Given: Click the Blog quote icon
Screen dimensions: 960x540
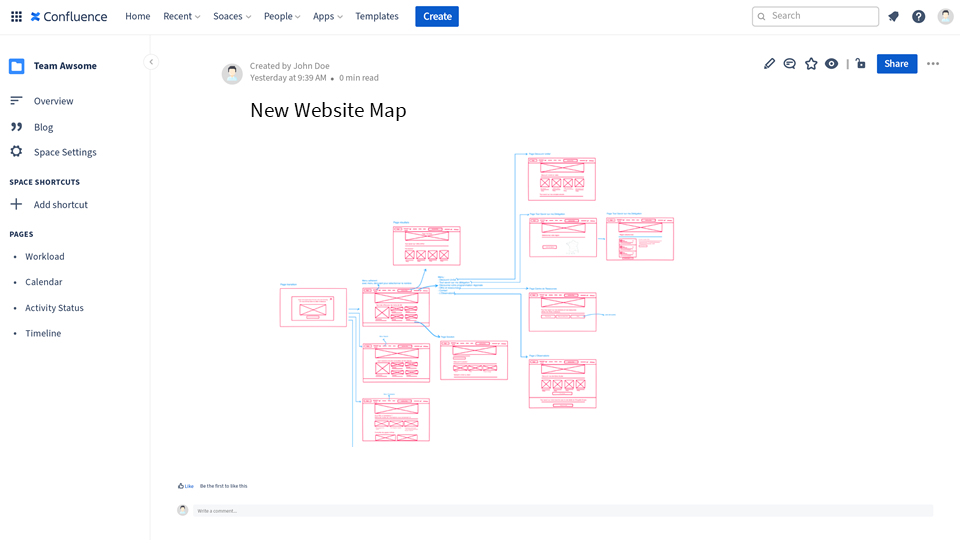Looking at the screenshot, I should pos(17,127).
